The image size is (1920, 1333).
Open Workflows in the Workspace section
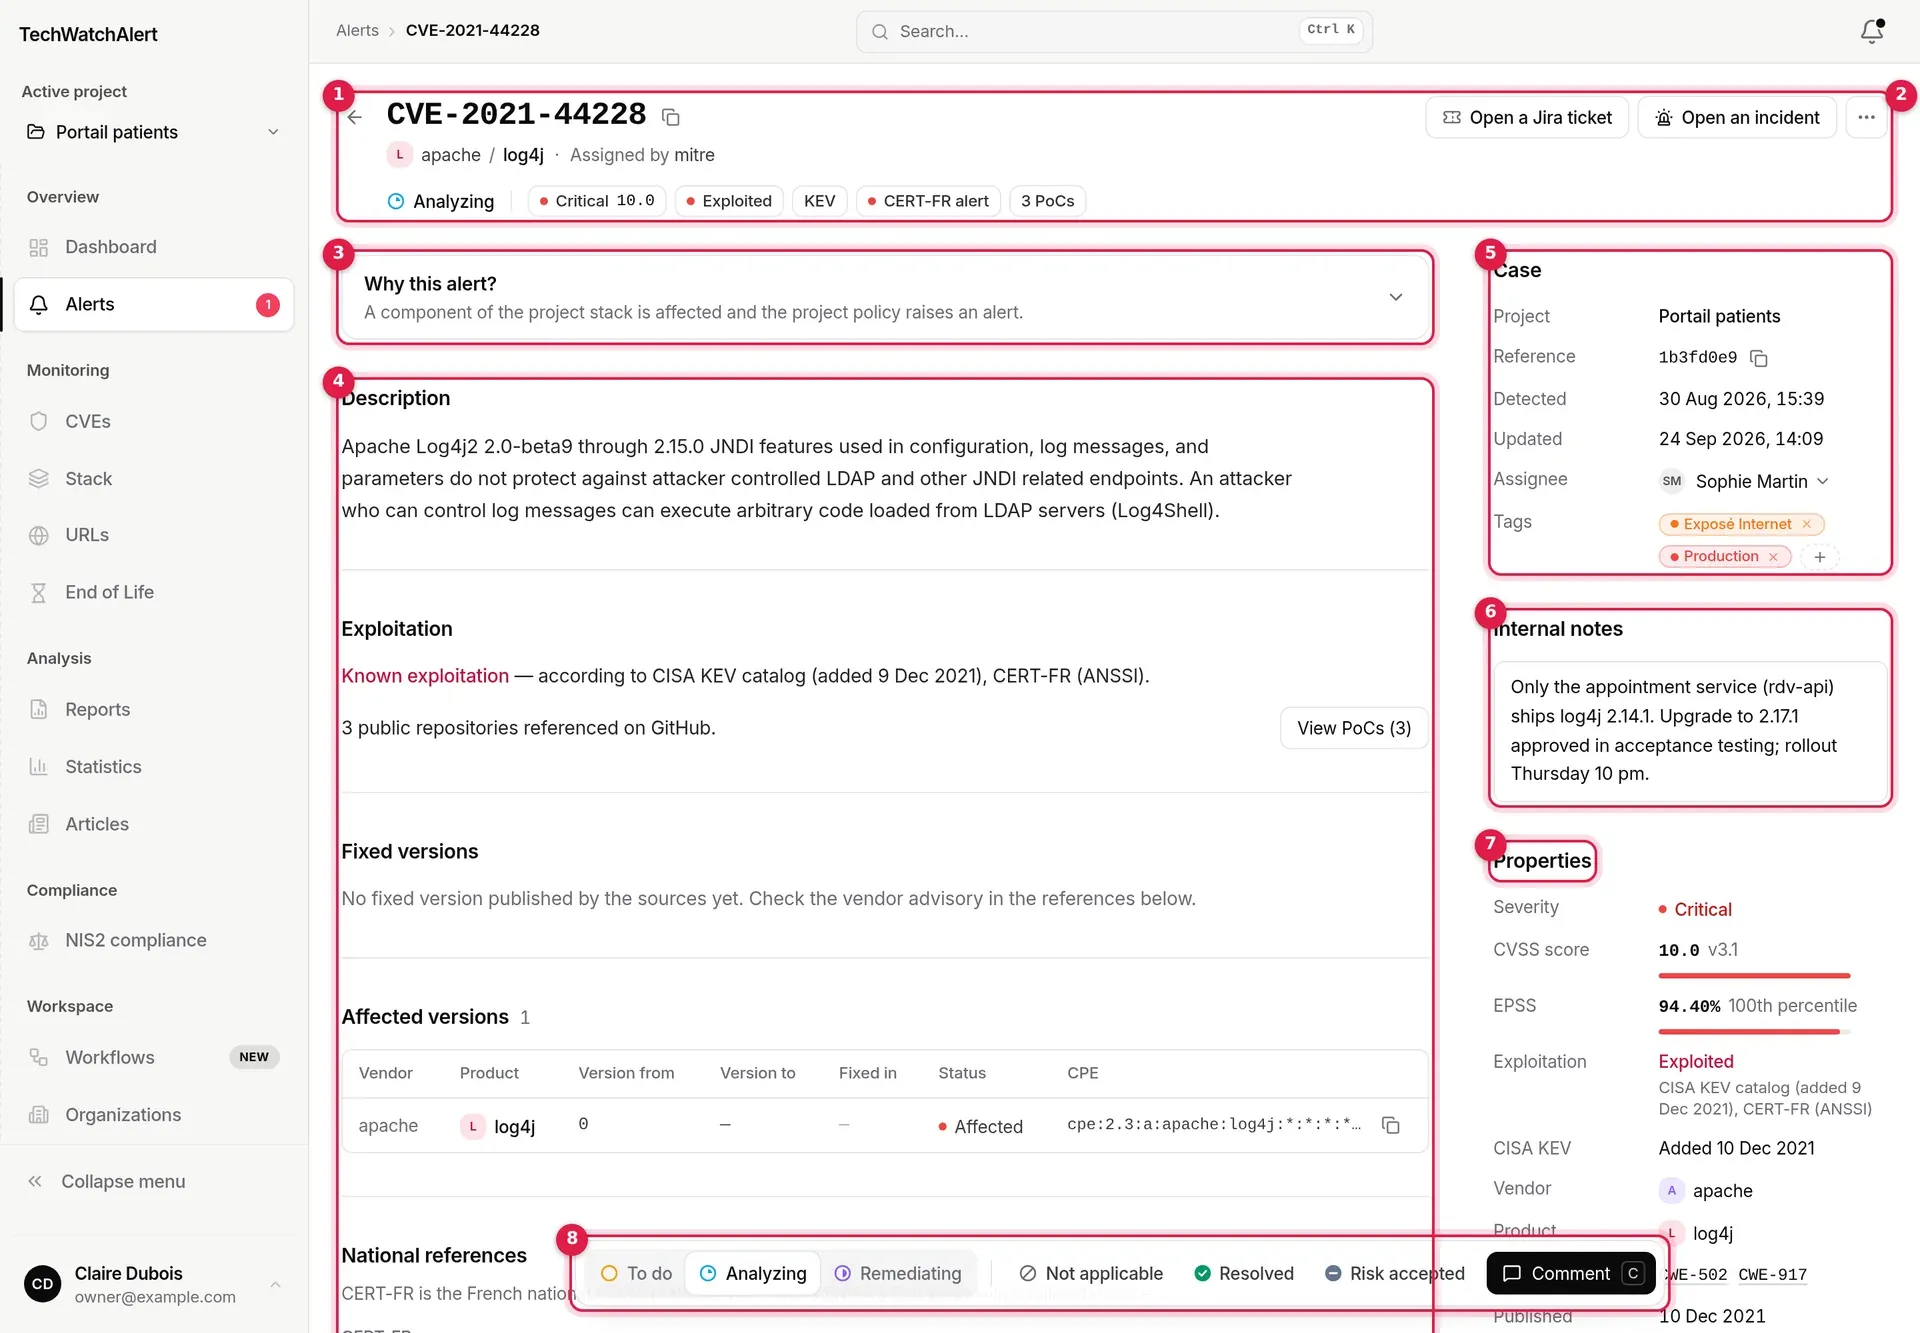point(154,1057)
